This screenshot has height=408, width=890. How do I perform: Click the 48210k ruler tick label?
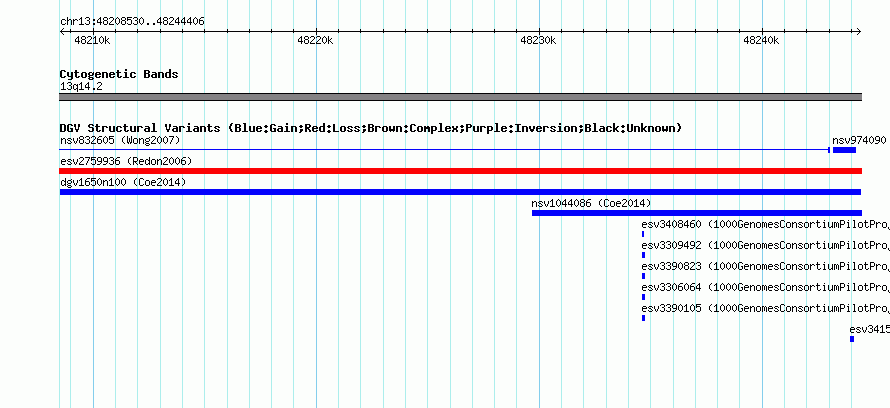coord(92,41)
